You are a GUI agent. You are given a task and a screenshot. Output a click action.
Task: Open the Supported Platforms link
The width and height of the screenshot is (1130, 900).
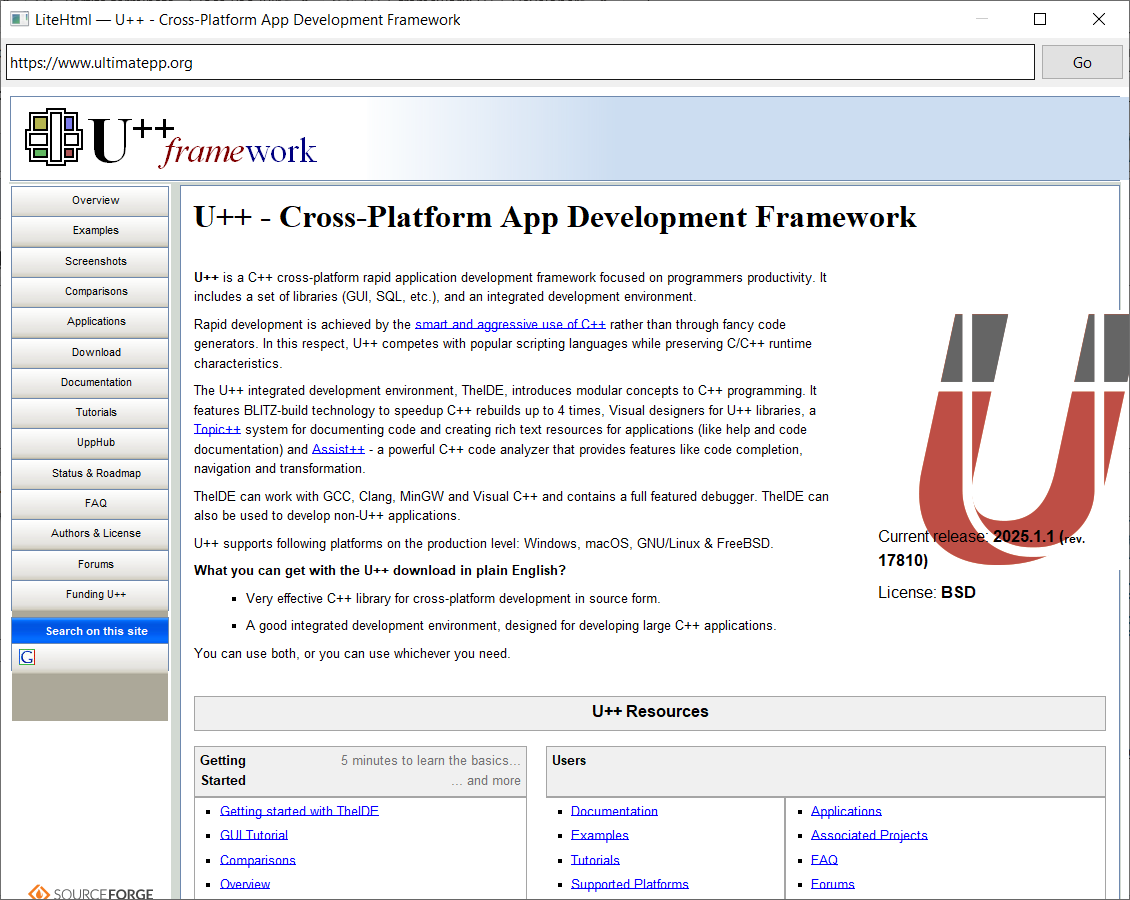coord(630,884)
